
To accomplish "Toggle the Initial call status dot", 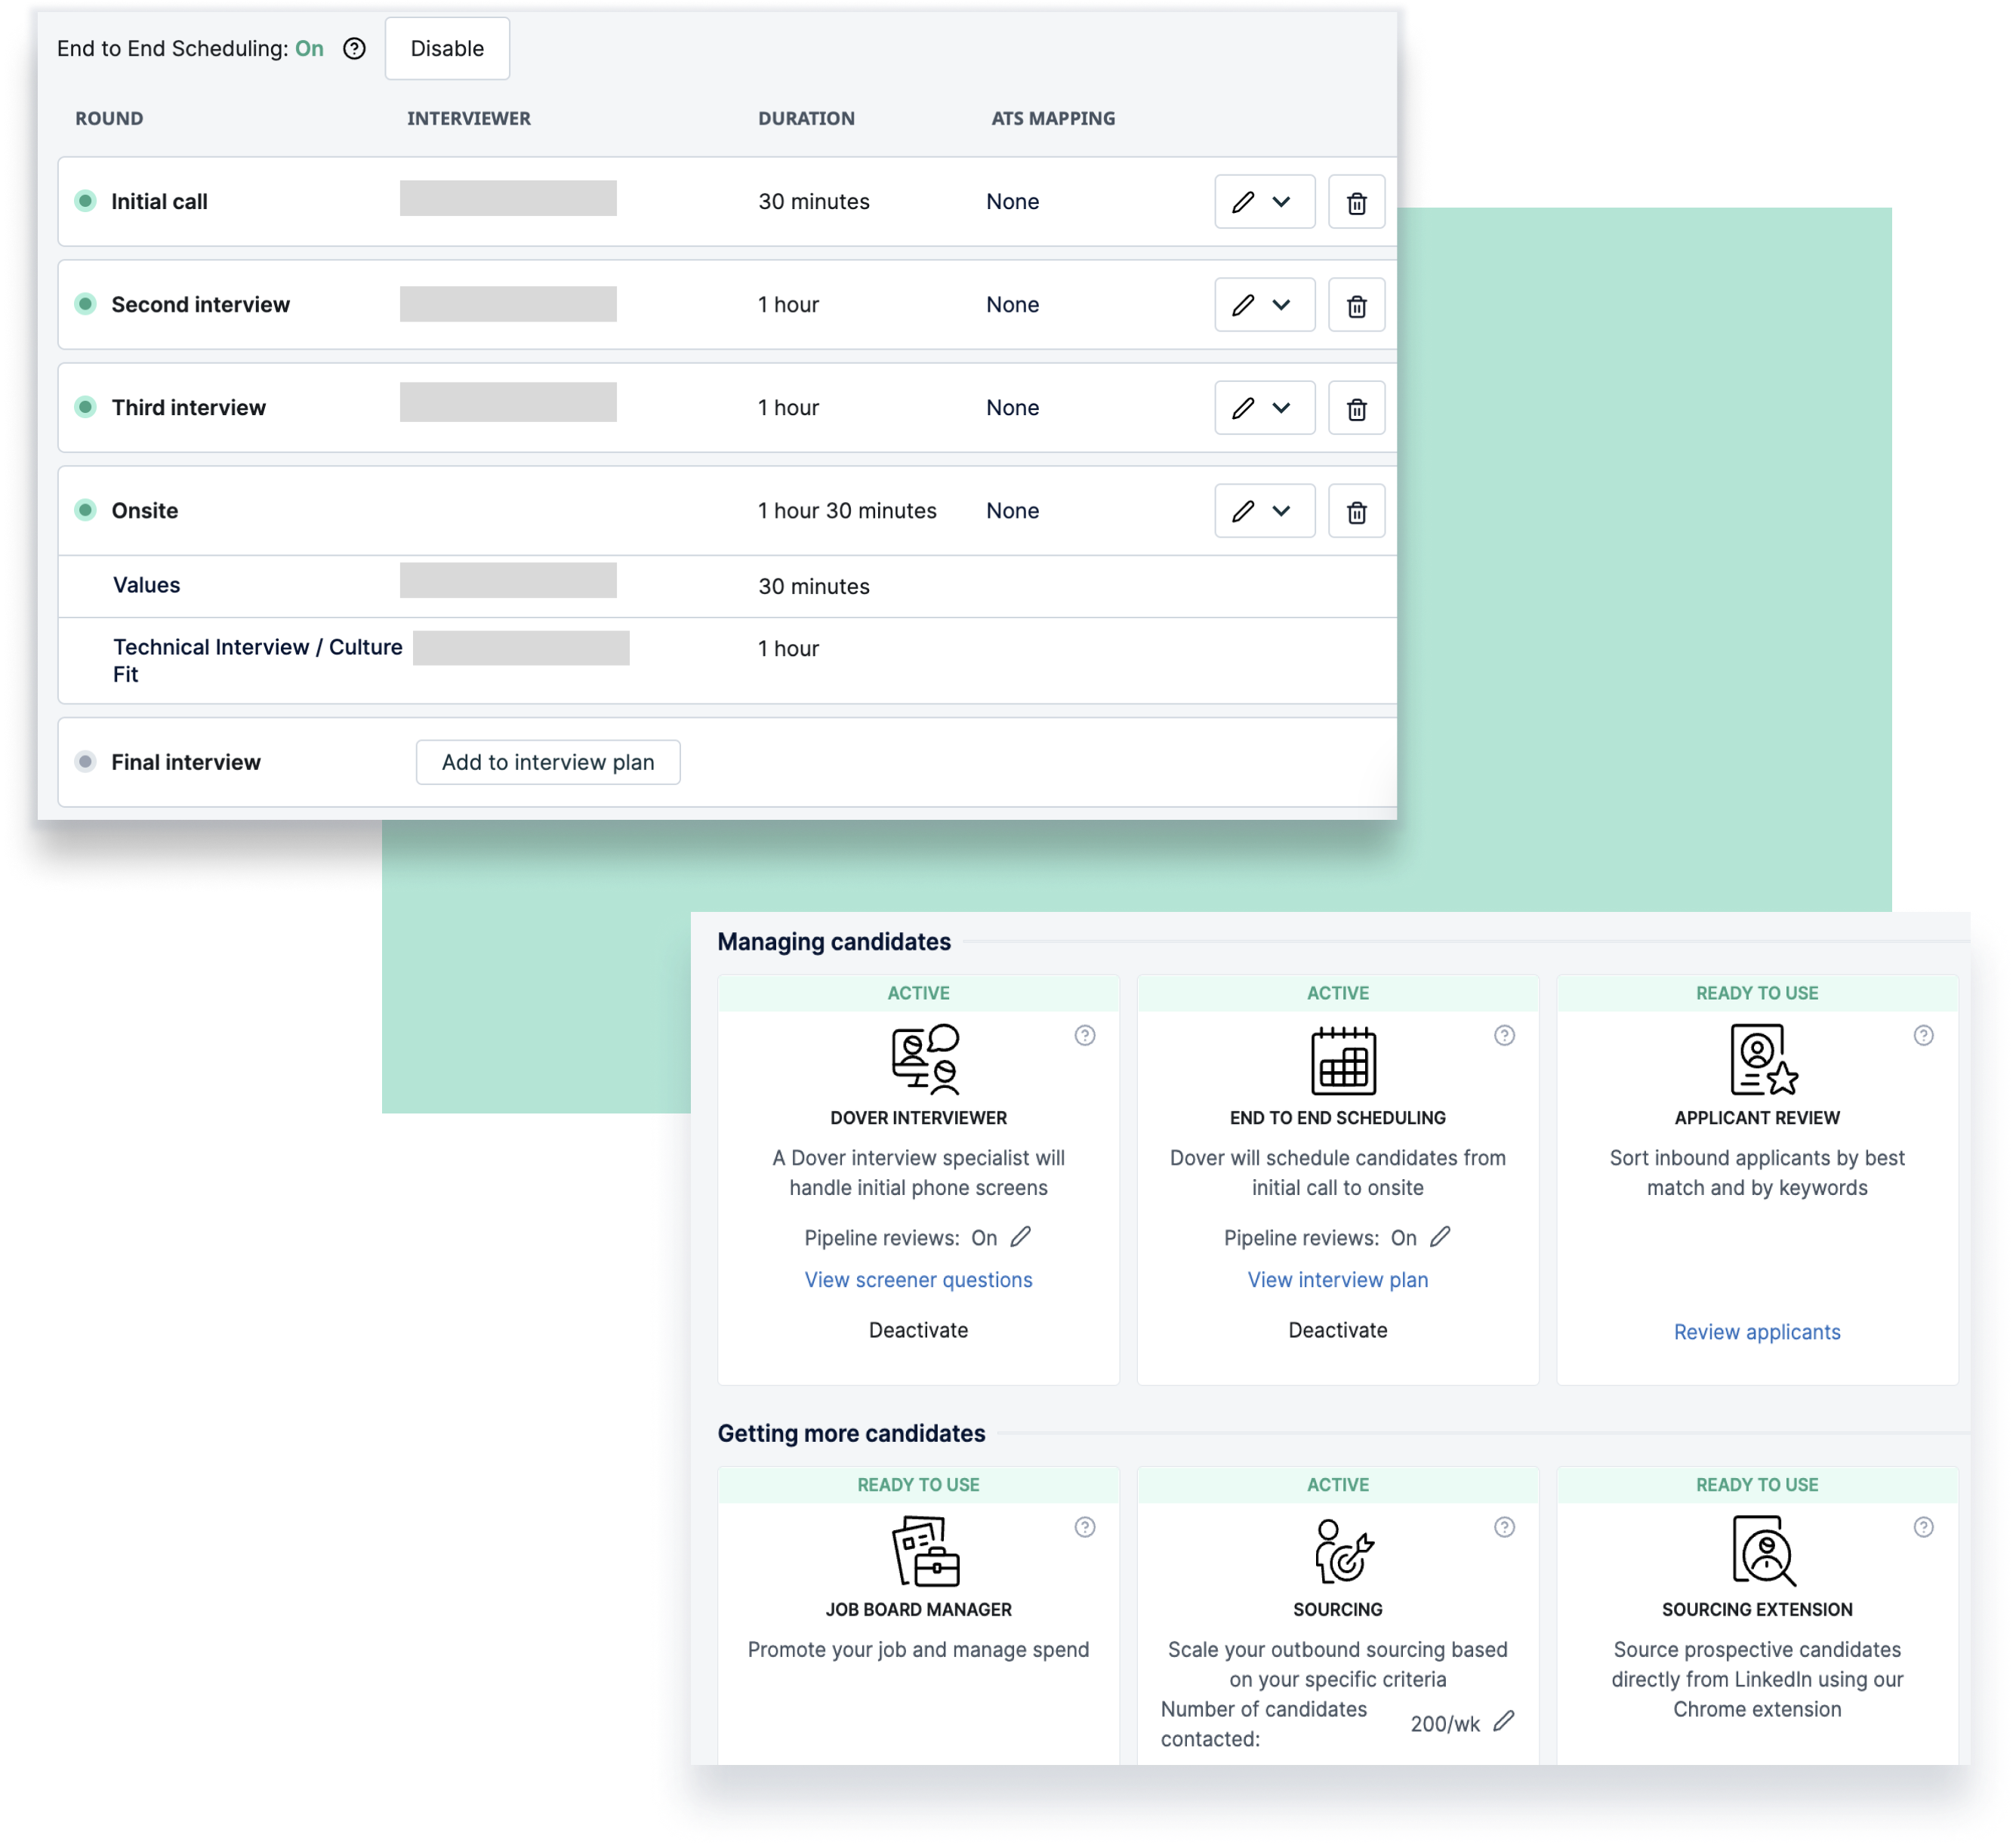I will [x=86, y=201].
